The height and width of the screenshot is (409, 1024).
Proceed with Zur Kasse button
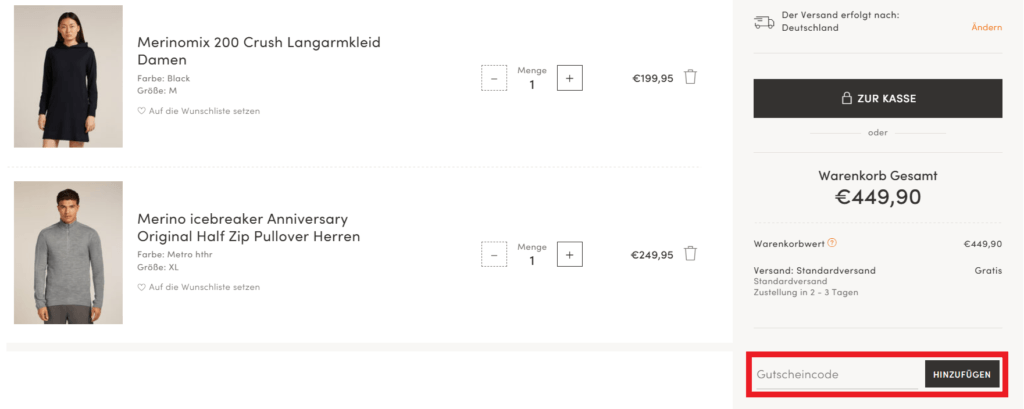pos(877,99)
